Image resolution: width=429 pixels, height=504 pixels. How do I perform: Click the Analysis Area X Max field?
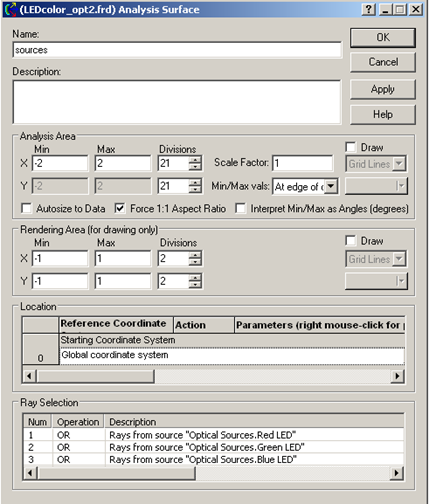123,163
